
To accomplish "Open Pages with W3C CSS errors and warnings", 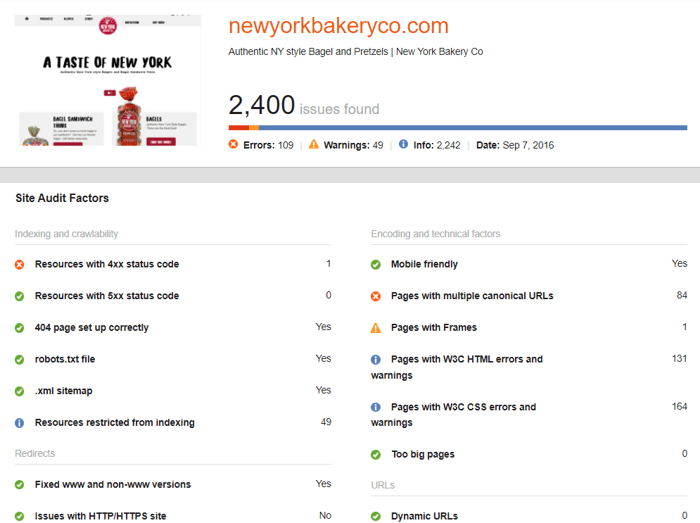I will click(x=454, y=415).
